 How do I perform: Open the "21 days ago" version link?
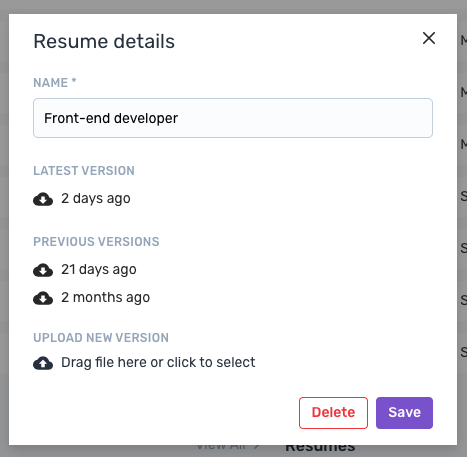coord(99,269)
